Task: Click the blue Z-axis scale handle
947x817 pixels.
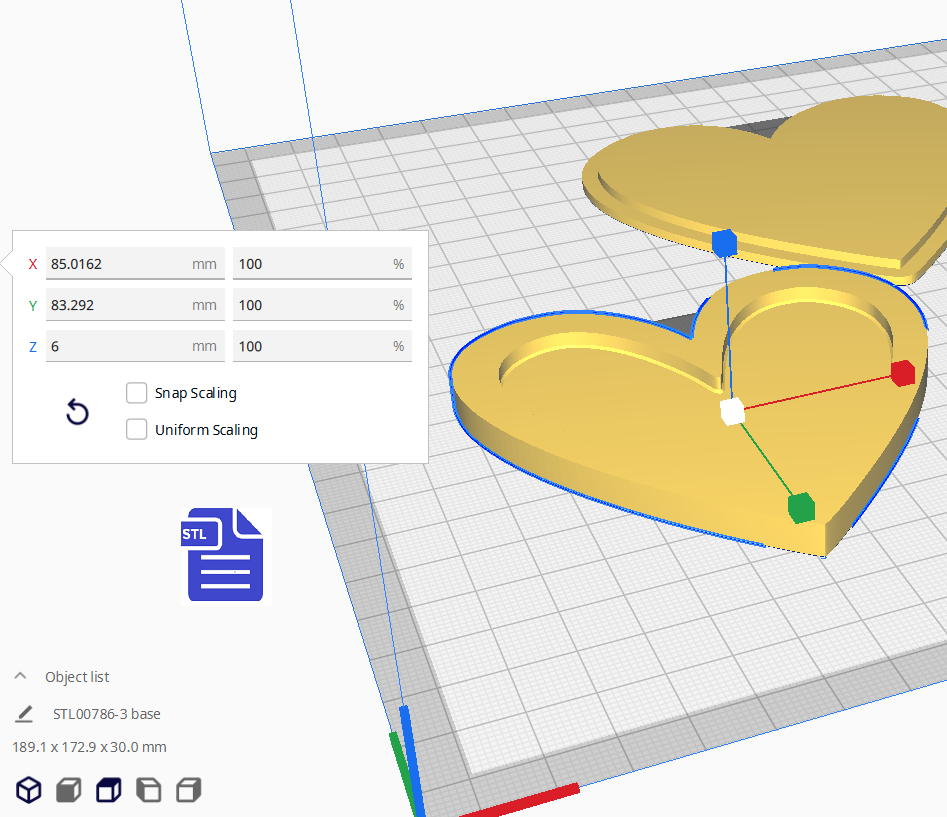Action: 723,242
